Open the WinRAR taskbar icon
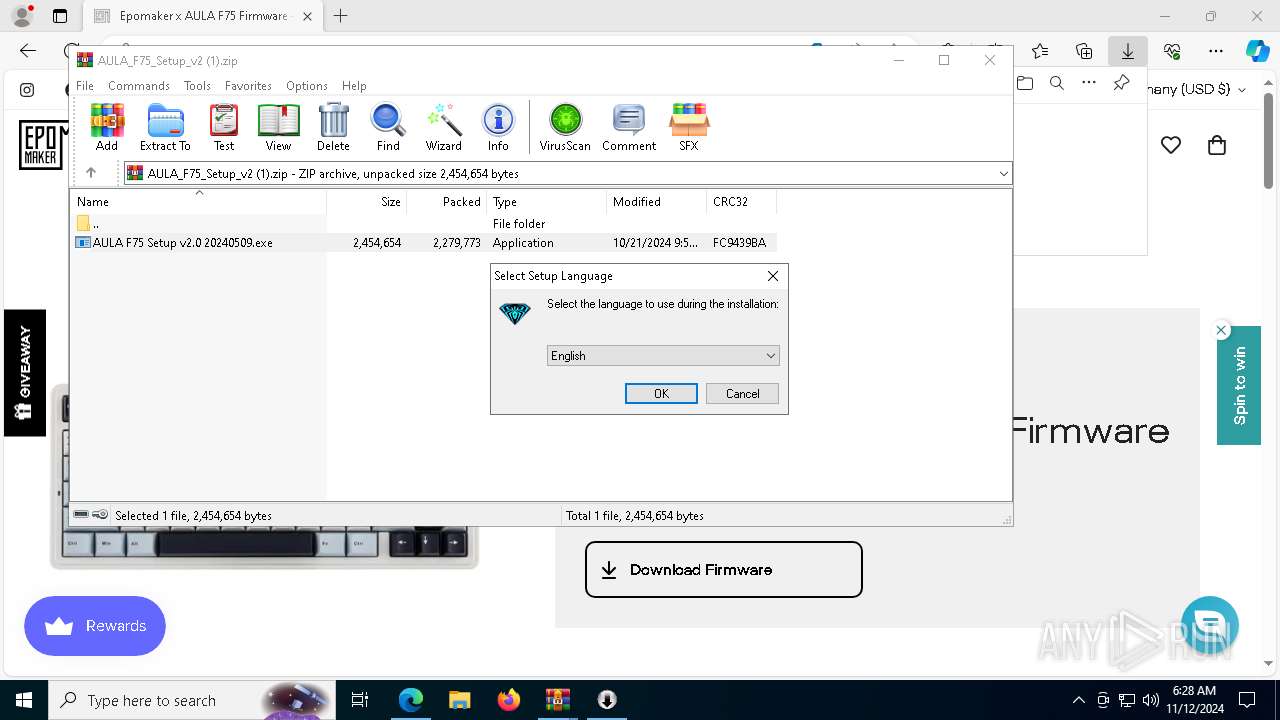The image size is (1280, 720). (x=557, y=700)
